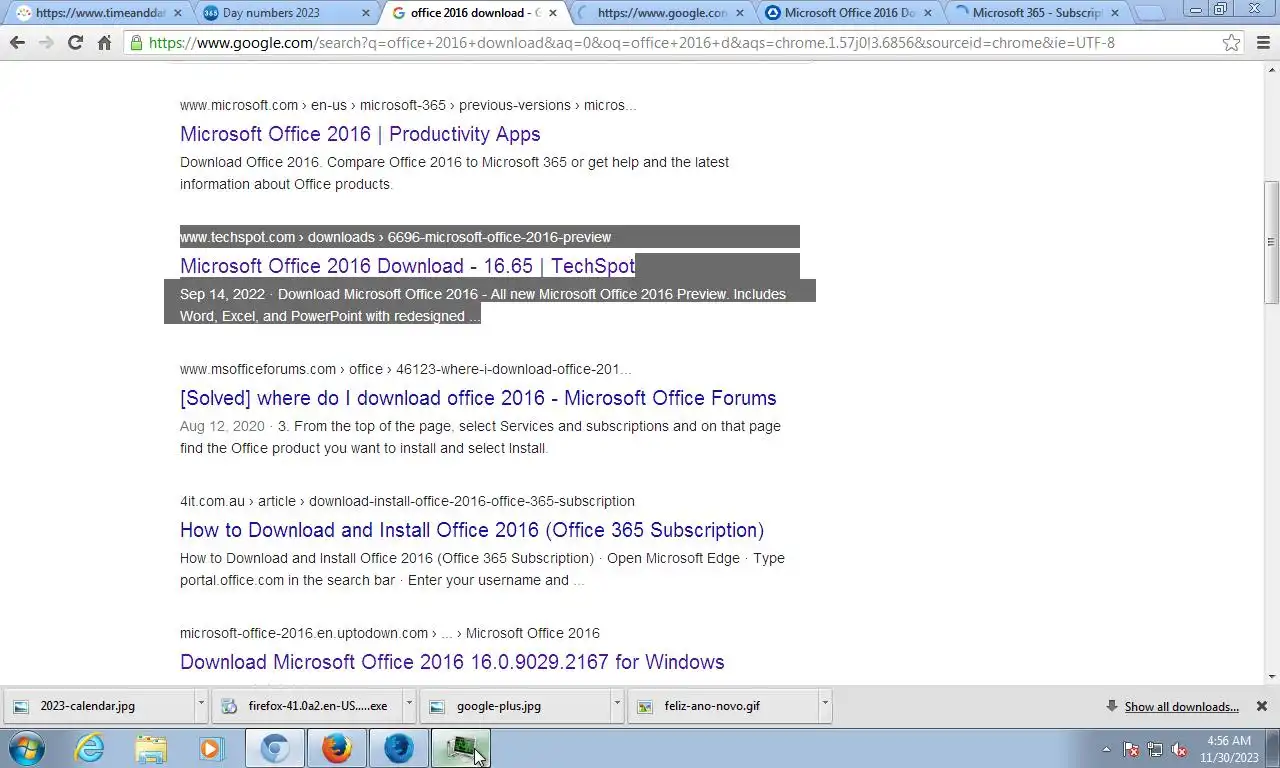Open the Home page icon

point(104,43)
